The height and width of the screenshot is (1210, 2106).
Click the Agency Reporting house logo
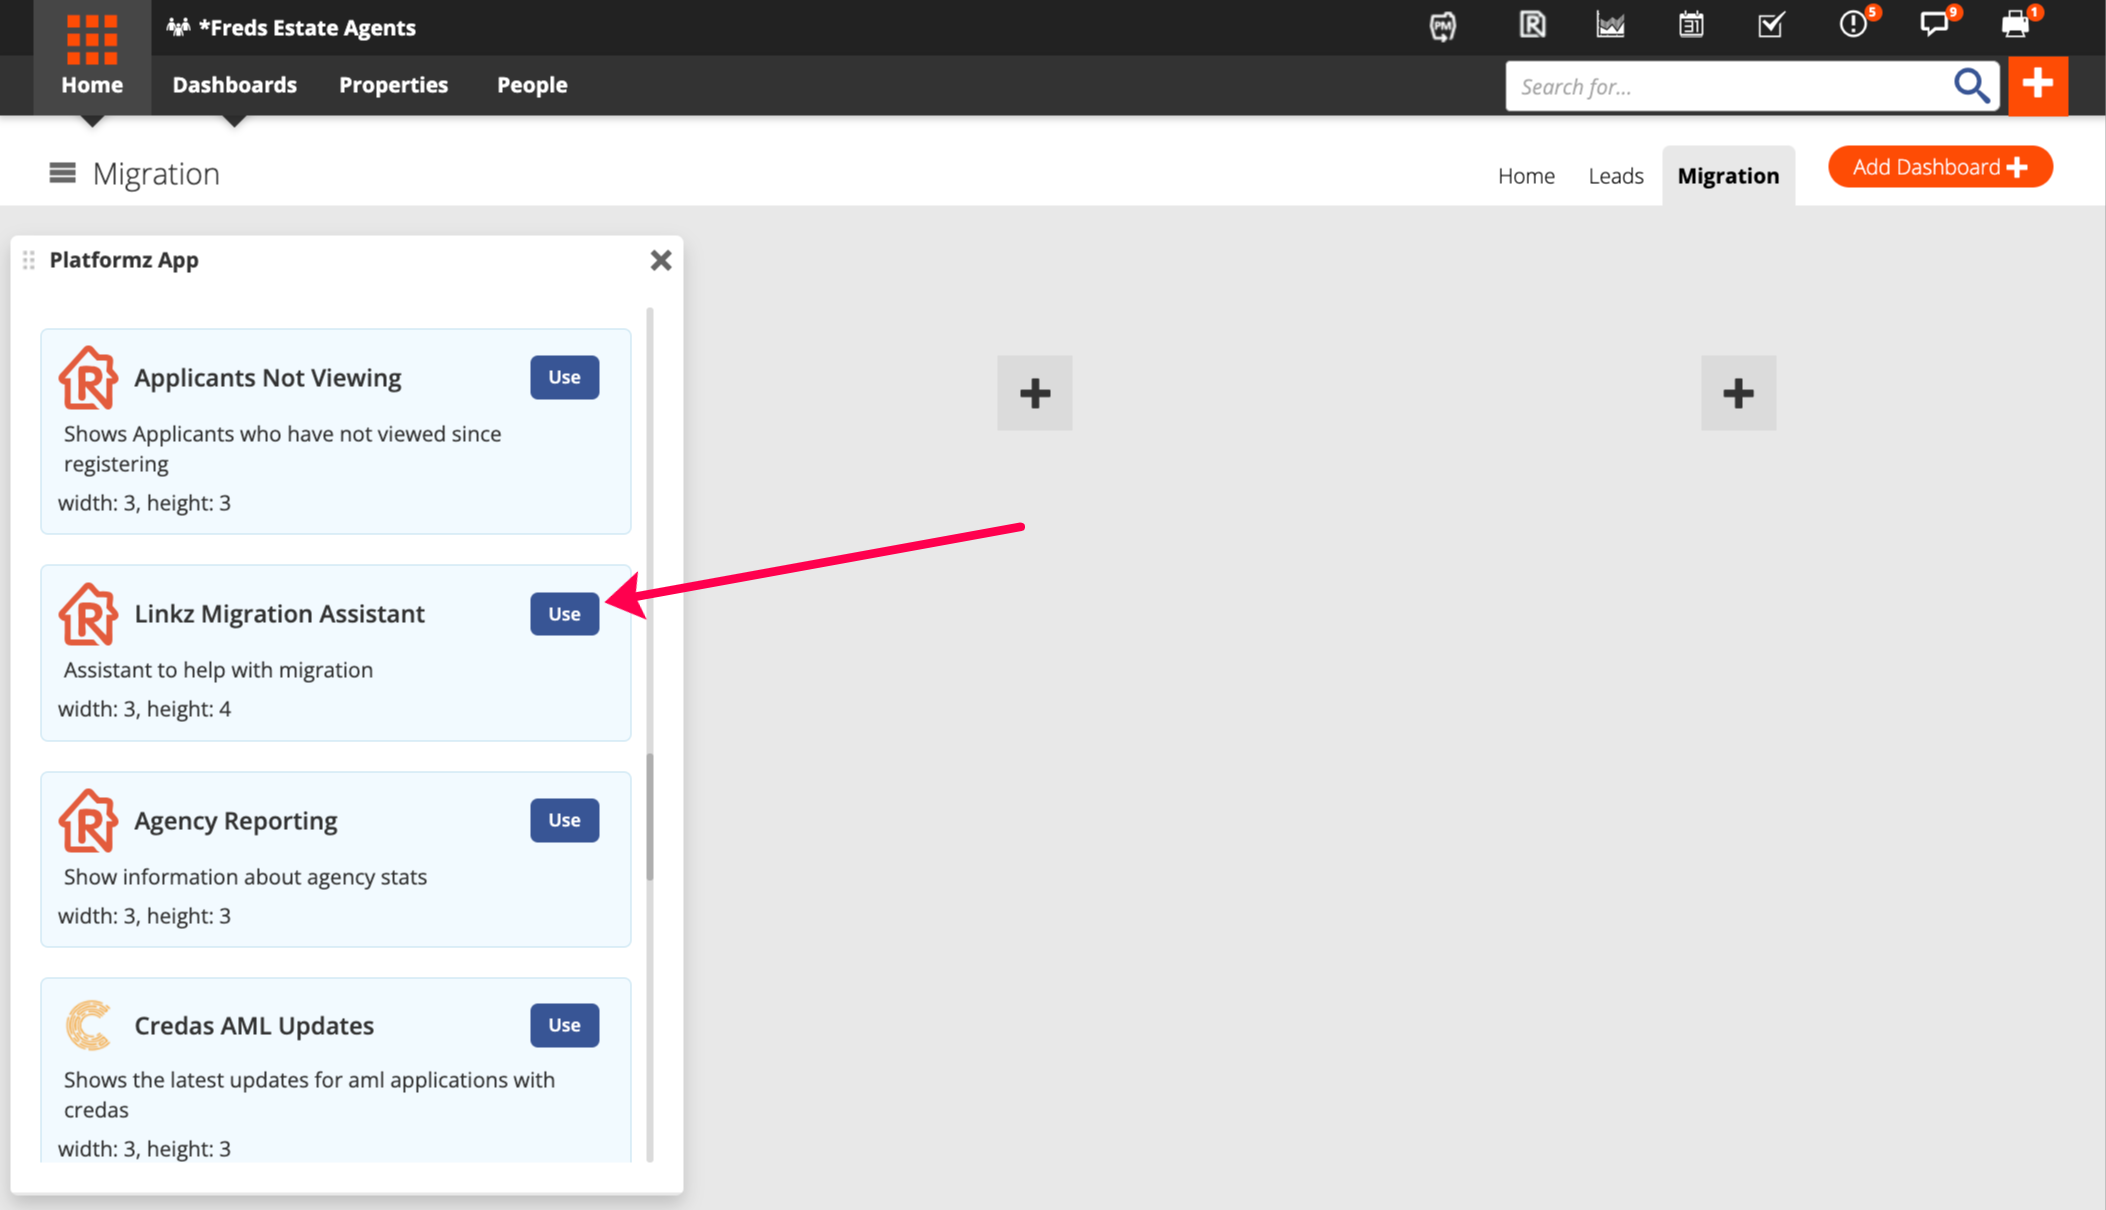[x=88, y=820]
